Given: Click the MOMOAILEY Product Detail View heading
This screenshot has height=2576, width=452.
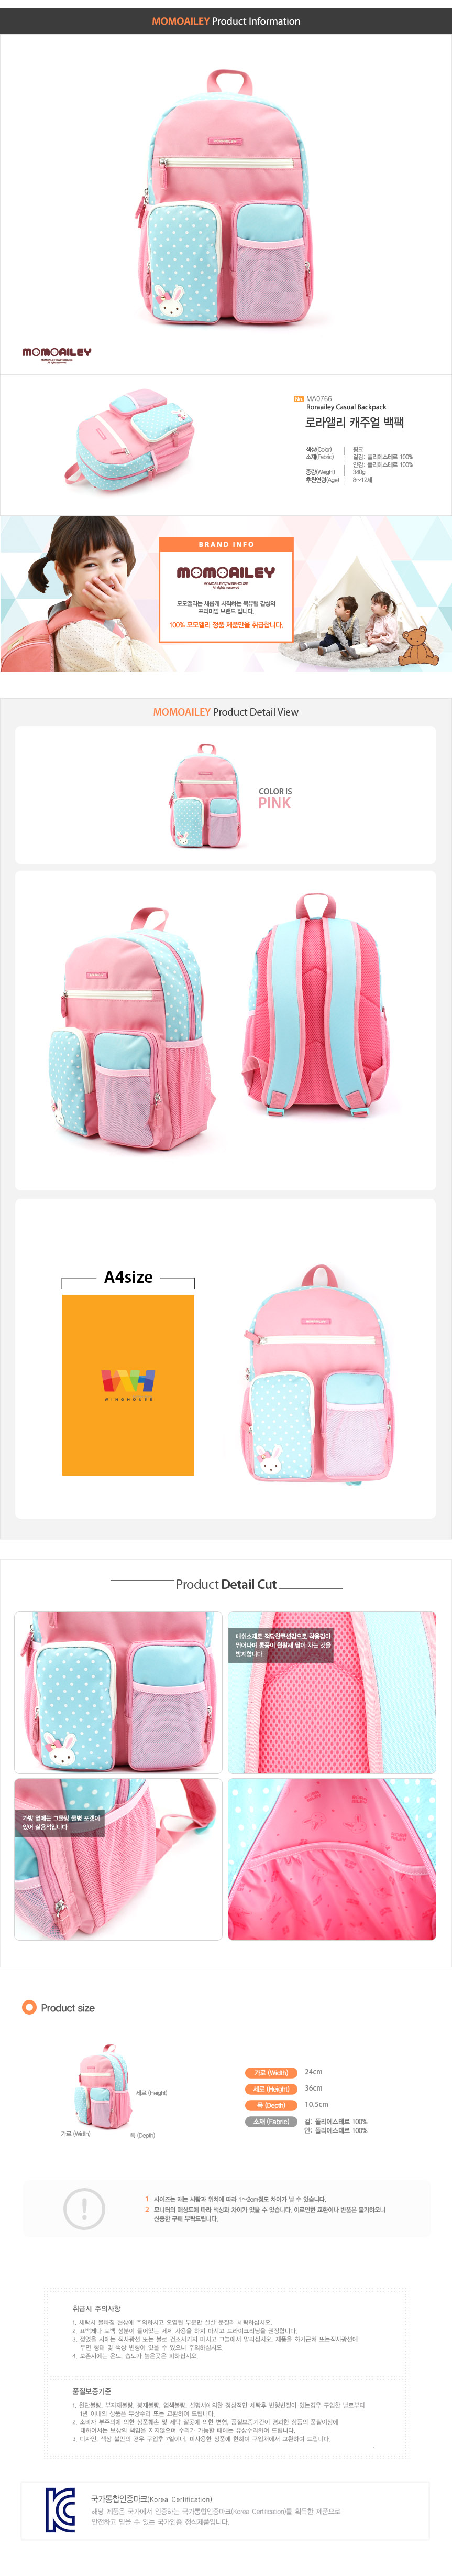Looking at the screenshot, I should point(226,712).
